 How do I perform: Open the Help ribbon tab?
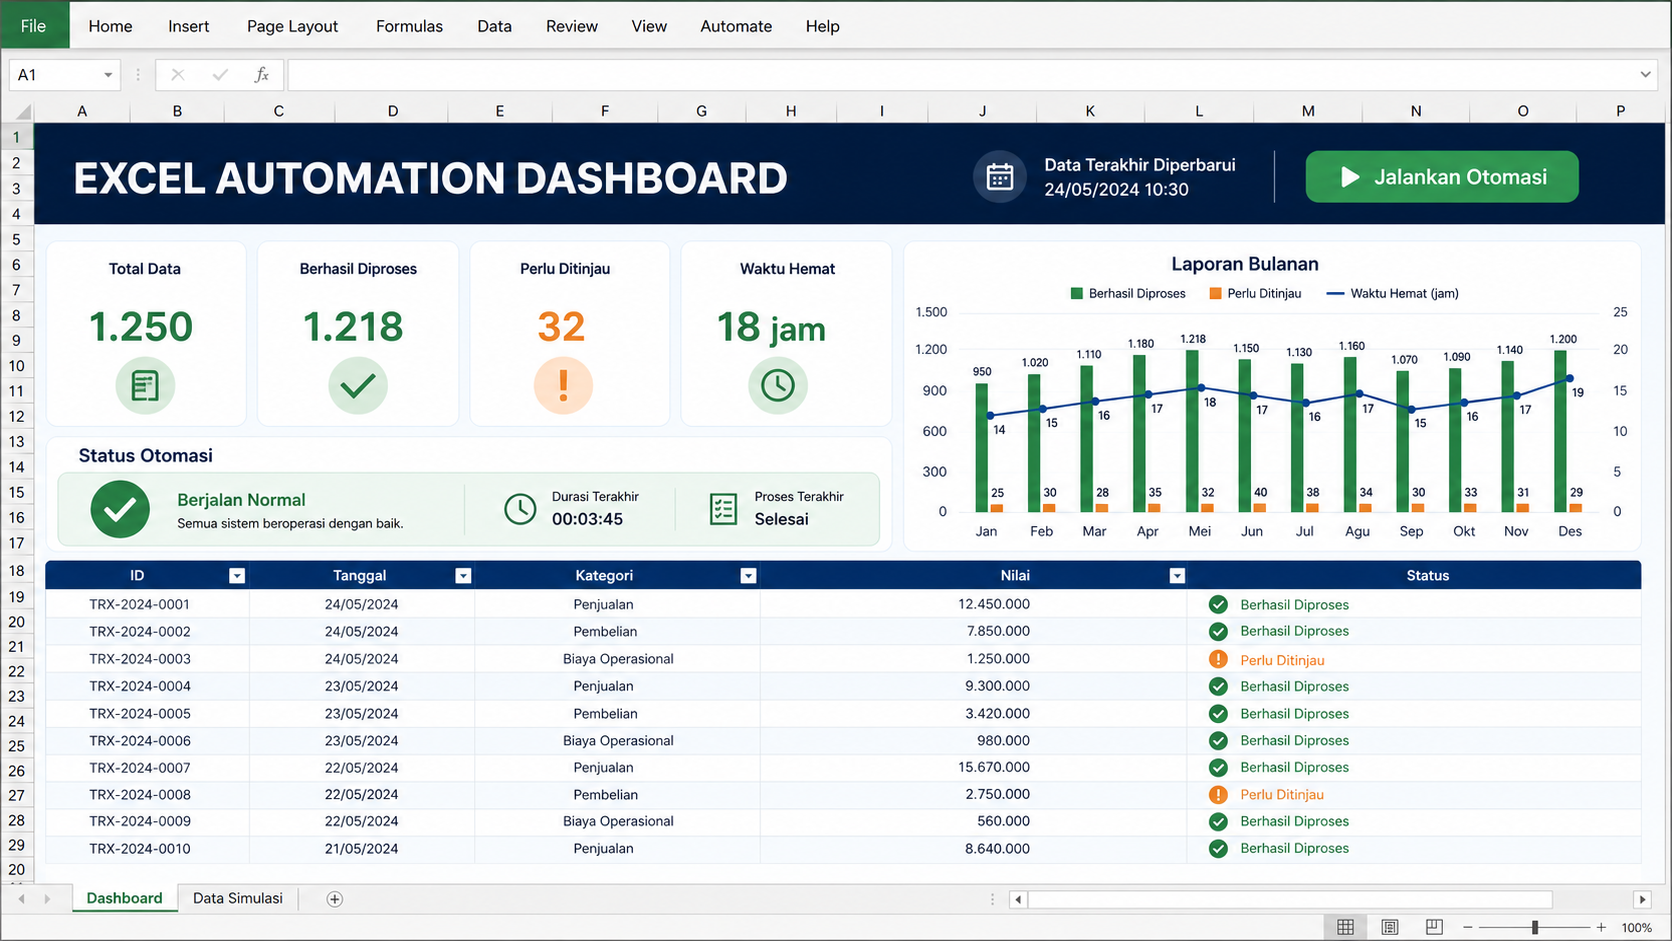tap(822, 26)
